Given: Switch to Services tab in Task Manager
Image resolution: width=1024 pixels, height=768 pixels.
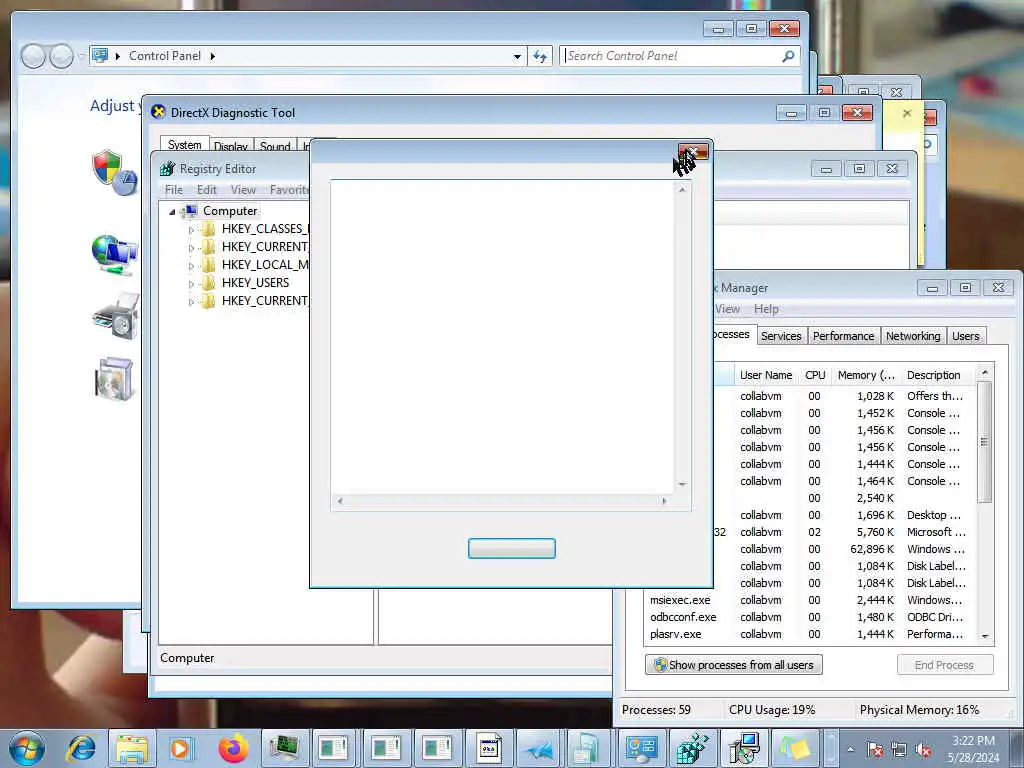Looking at the screenshot, I should [781, 336].
